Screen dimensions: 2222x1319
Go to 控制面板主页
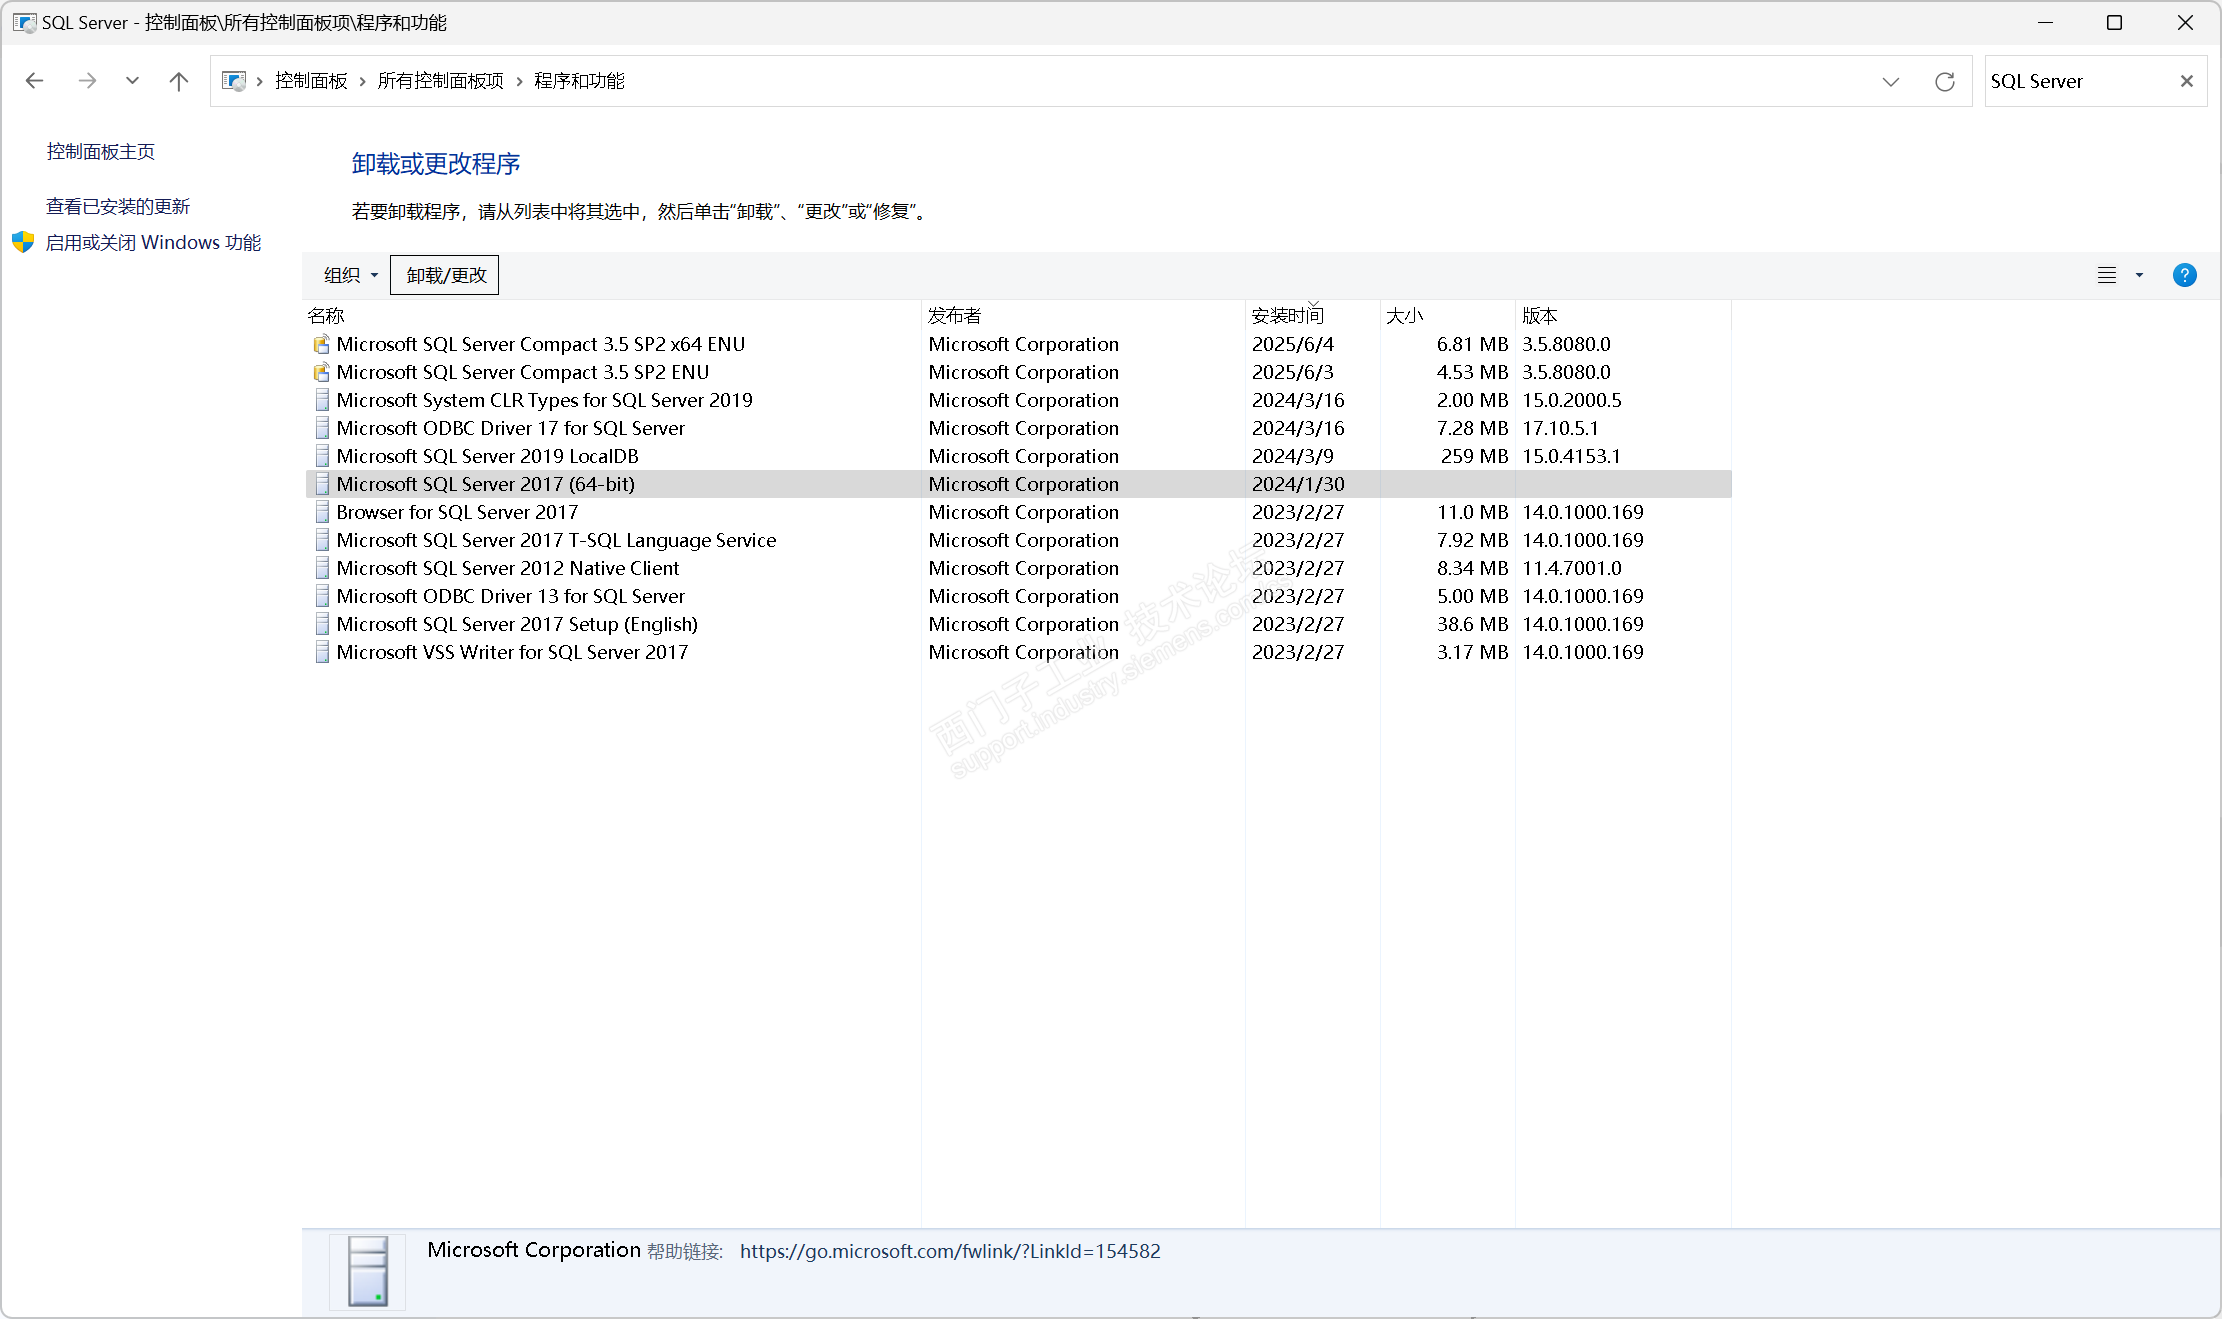tap(100, 151)
